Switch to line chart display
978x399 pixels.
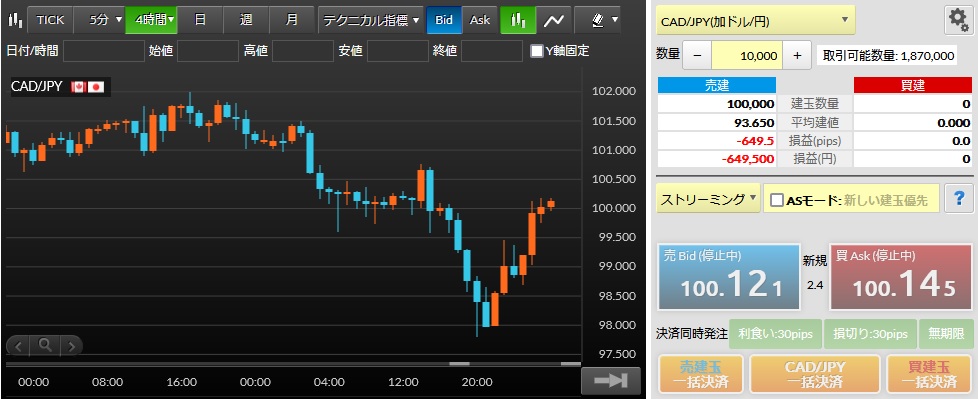pyautogui.click(x=554, y=20)
